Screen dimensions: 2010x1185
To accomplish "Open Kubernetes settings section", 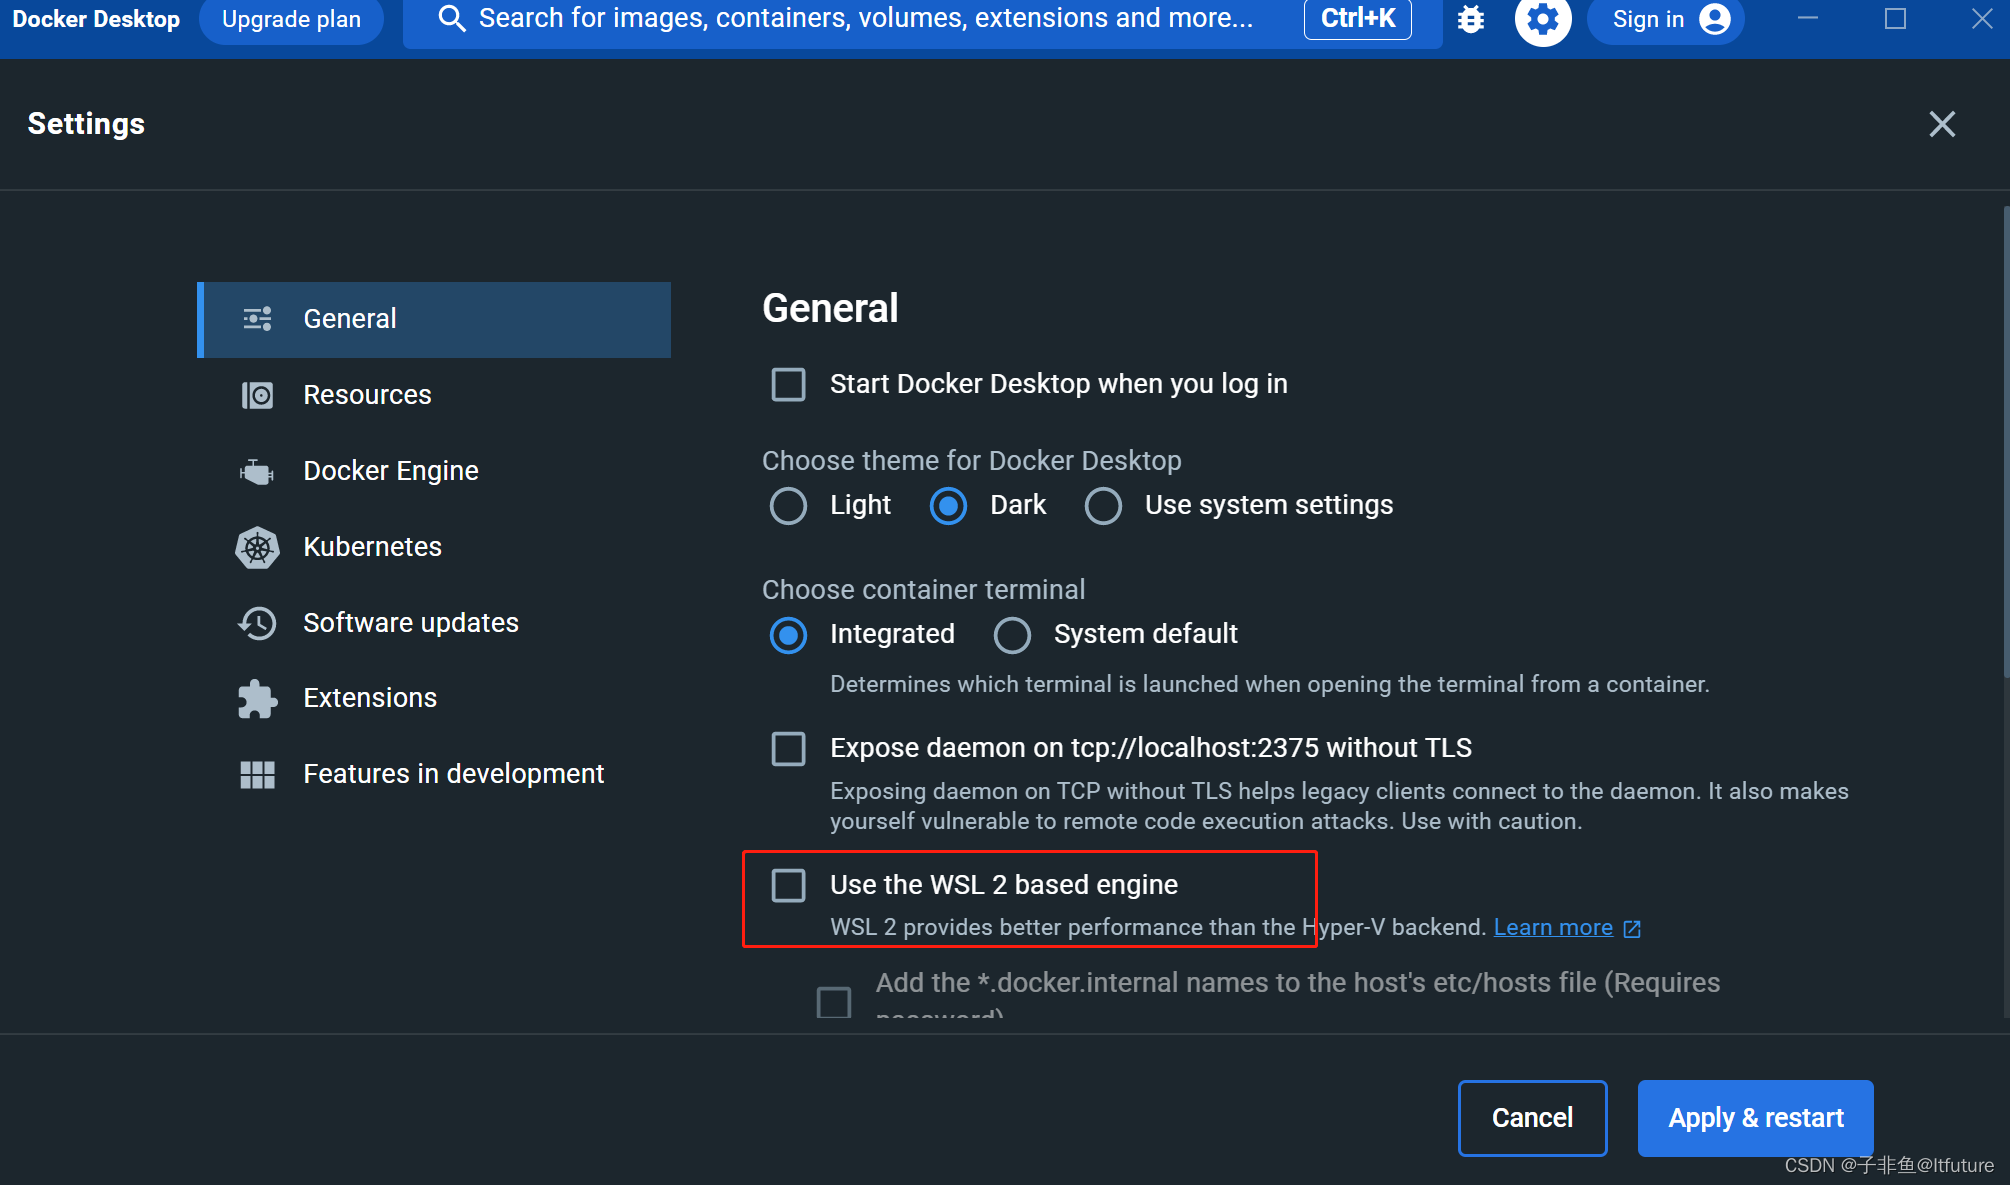I will tap(372, 546).
